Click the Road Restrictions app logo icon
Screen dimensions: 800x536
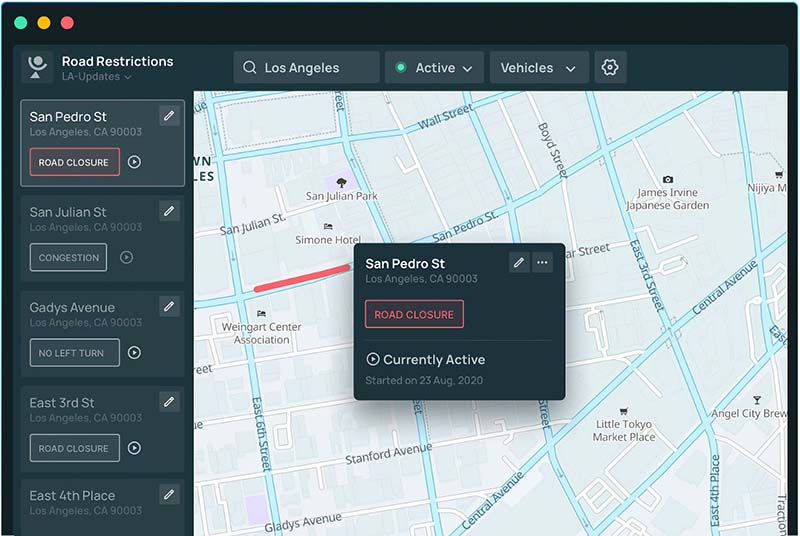pyautogui.click(x=37, y=67)
